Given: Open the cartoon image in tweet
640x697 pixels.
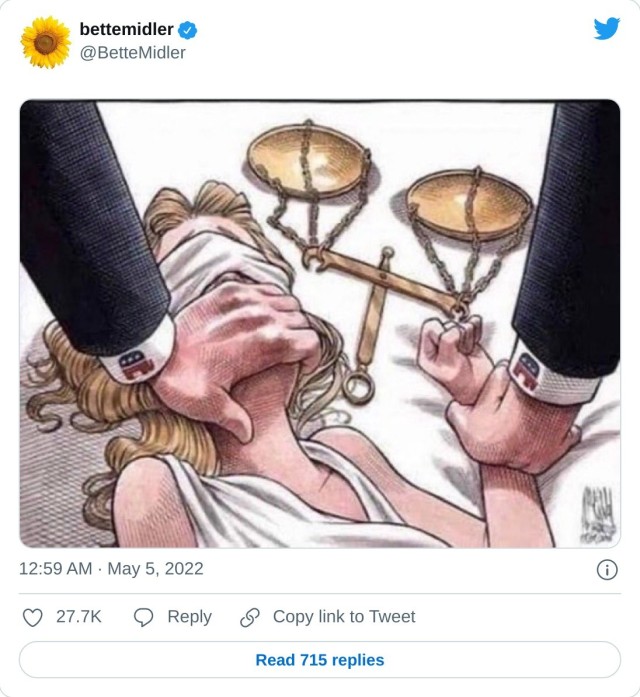Looking at the screenshot, I should pyautogui.click(x=320, y=324).
